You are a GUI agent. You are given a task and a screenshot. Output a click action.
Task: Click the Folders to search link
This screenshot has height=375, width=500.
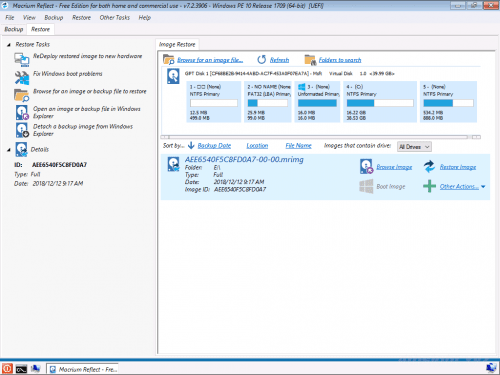(340, 60)
